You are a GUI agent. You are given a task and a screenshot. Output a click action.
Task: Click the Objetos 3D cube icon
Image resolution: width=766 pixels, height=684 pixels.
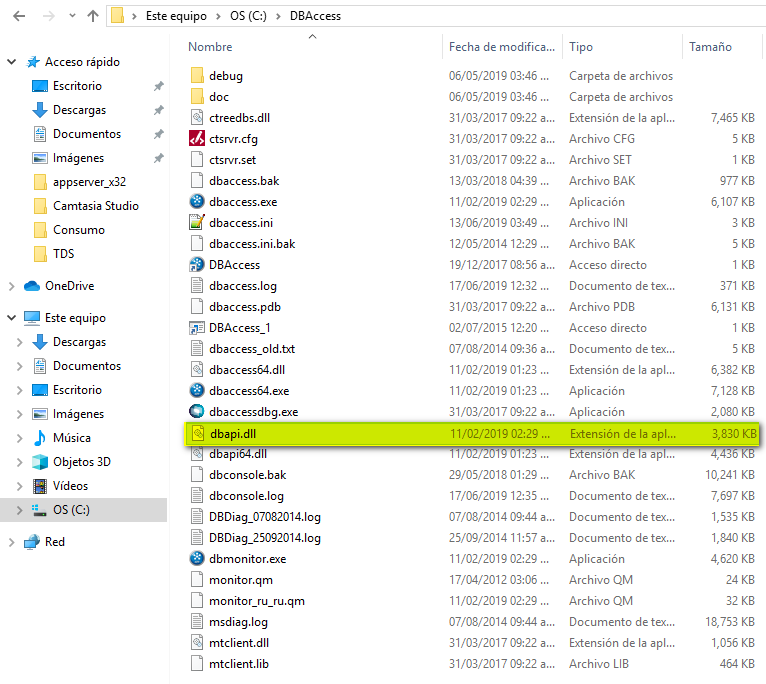[40, 462]
